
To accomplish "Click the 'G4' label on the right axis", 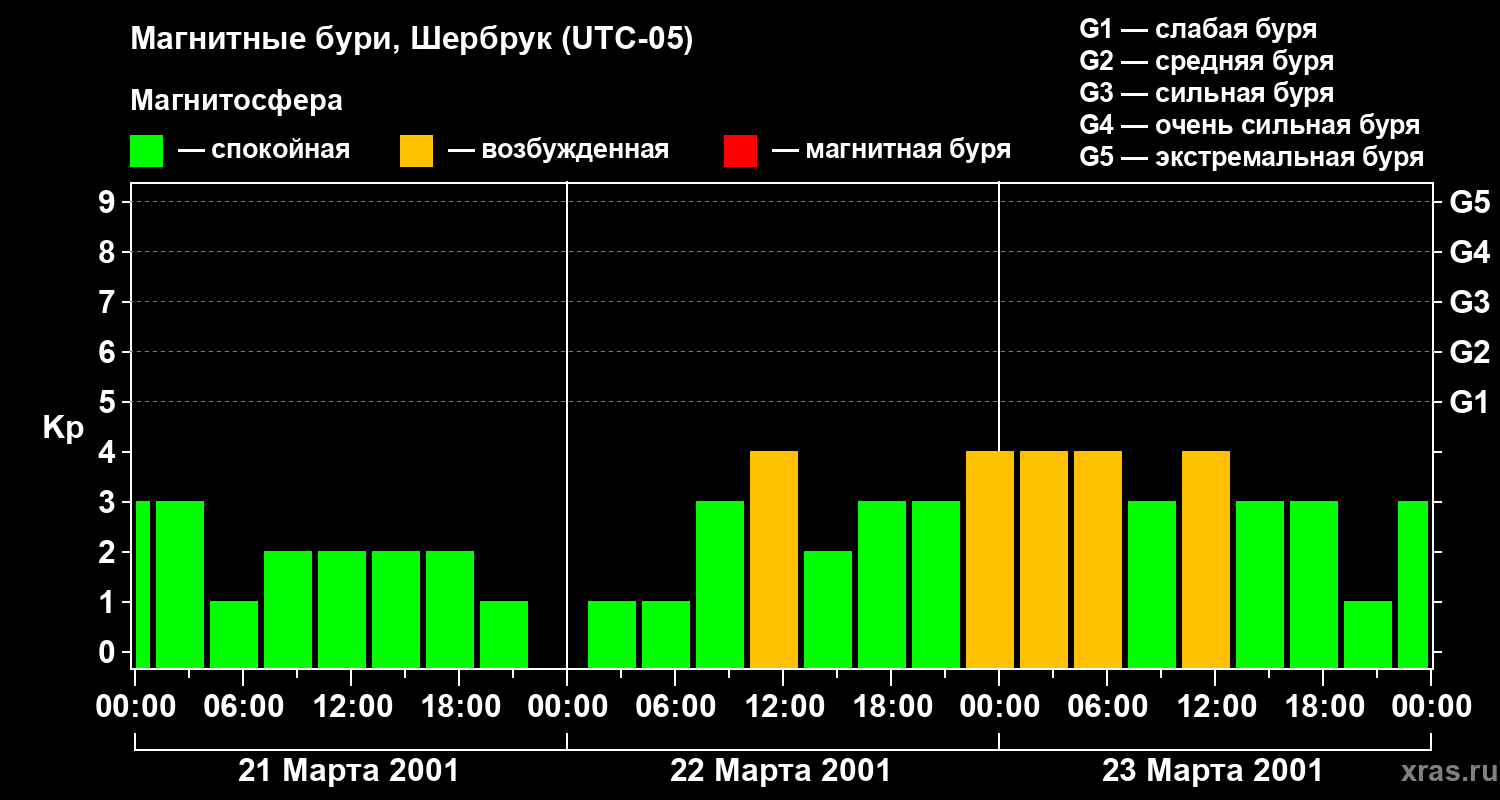I will pos(1470,252).
